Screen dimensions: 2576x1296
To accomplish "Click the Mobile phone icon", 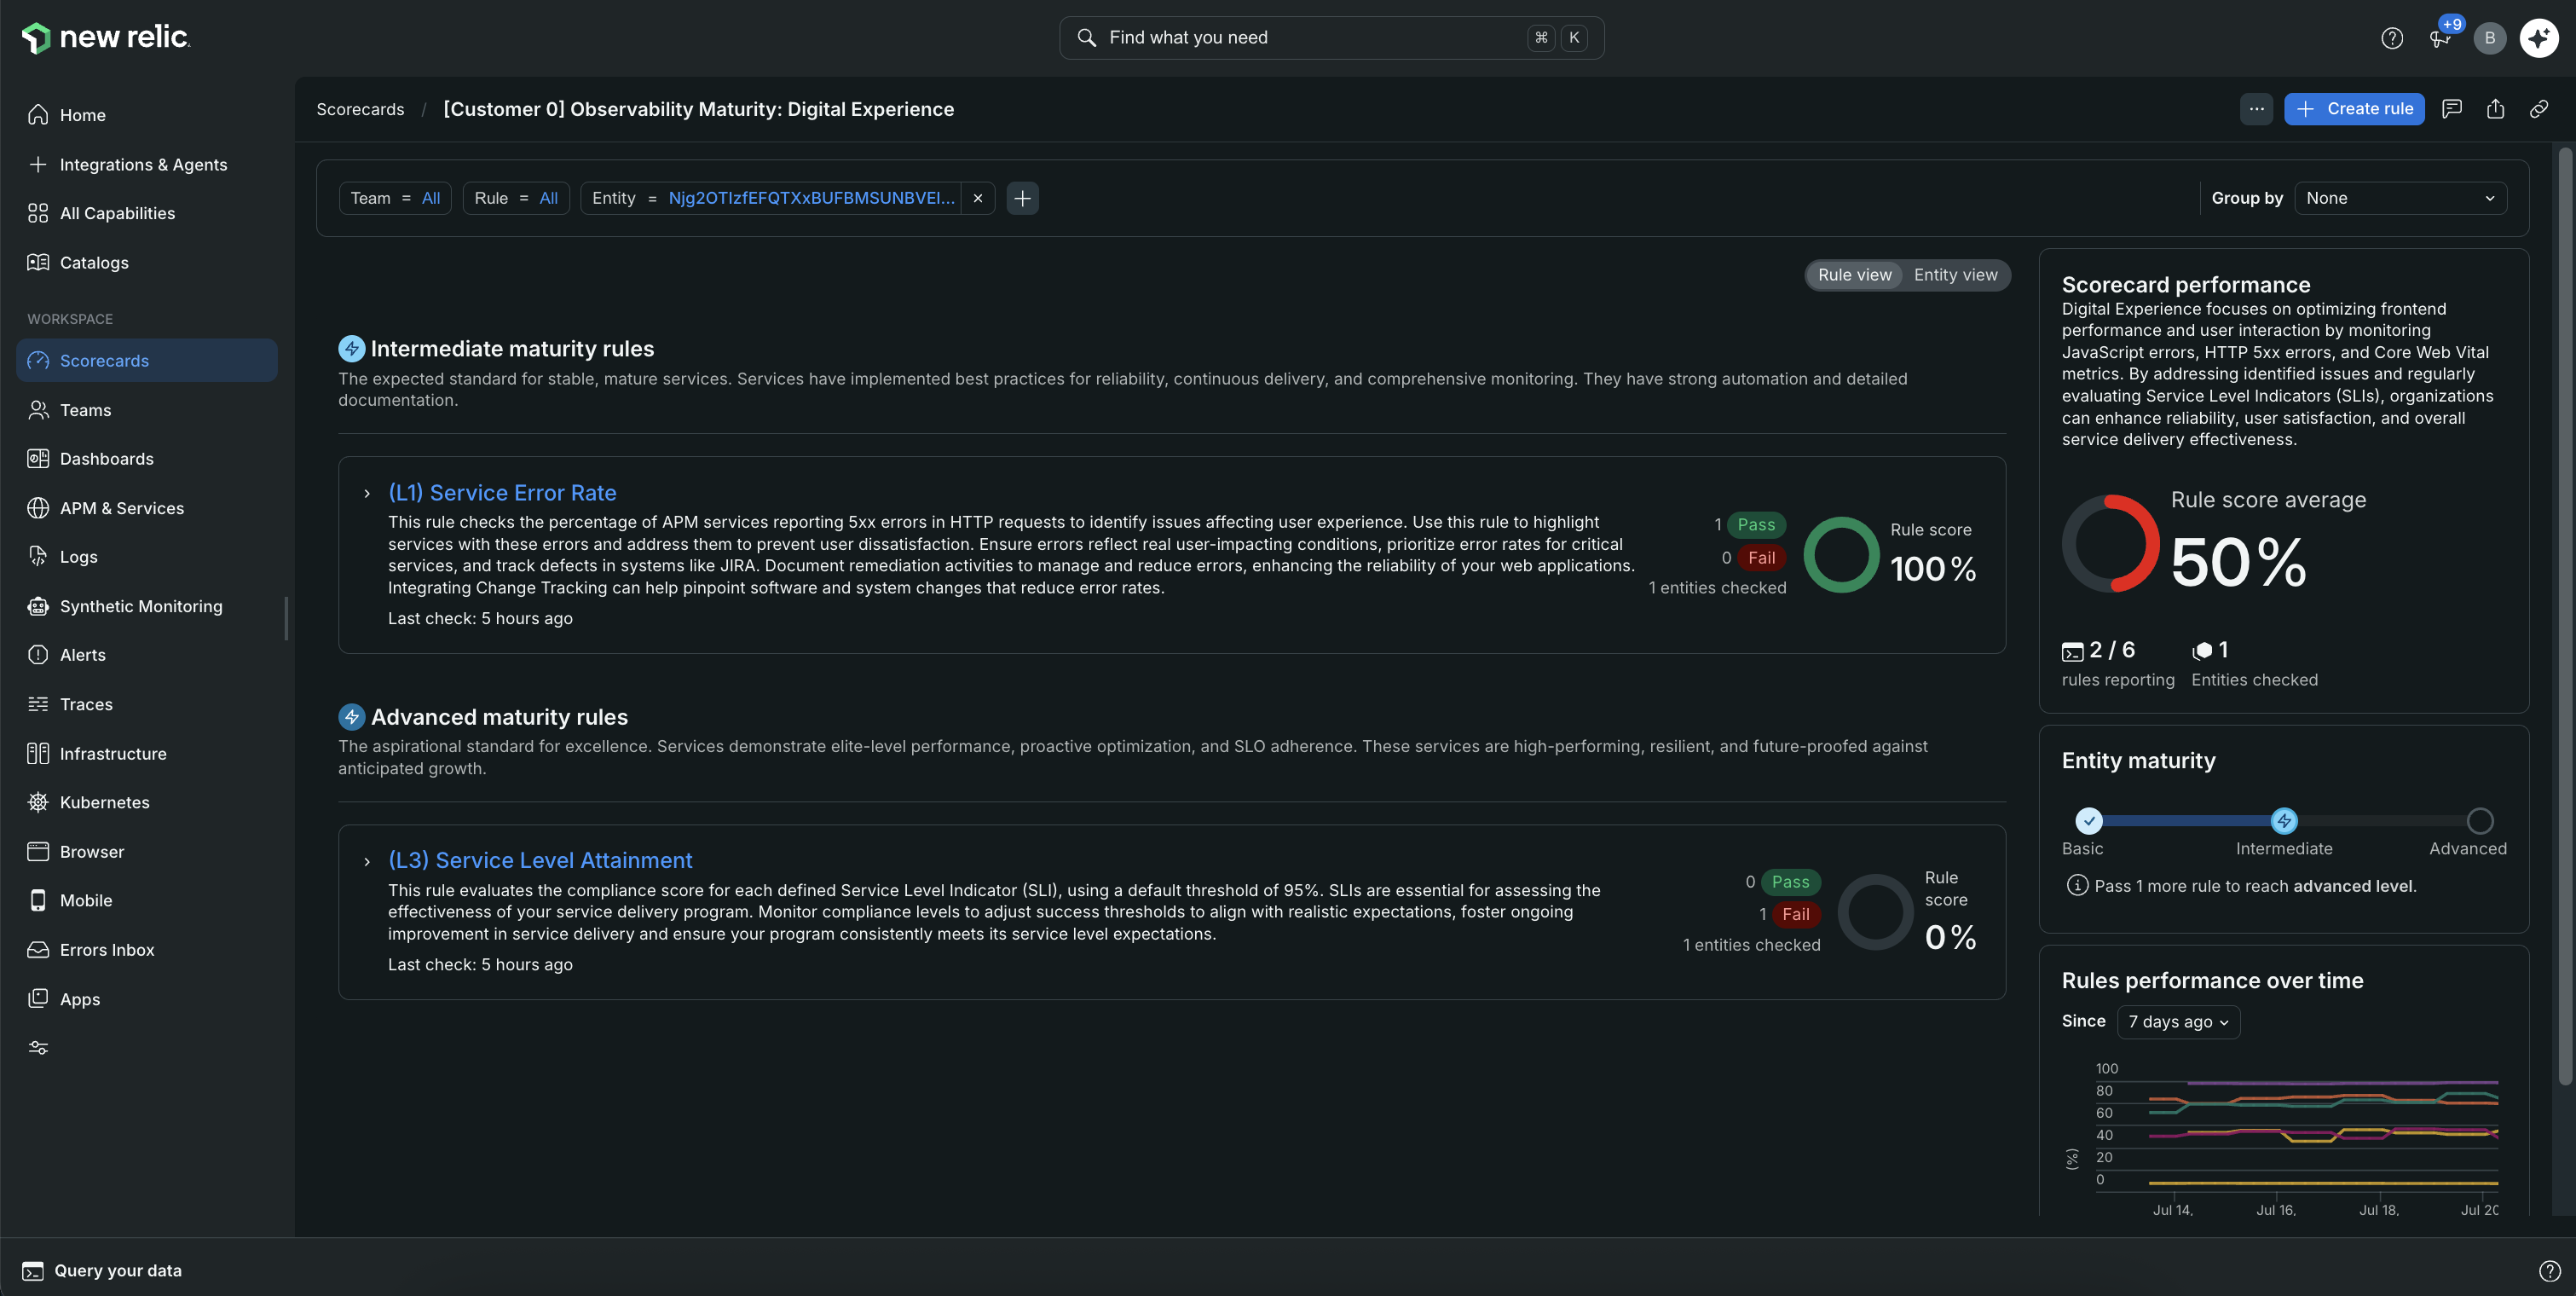I will click(x=38, y=900).
